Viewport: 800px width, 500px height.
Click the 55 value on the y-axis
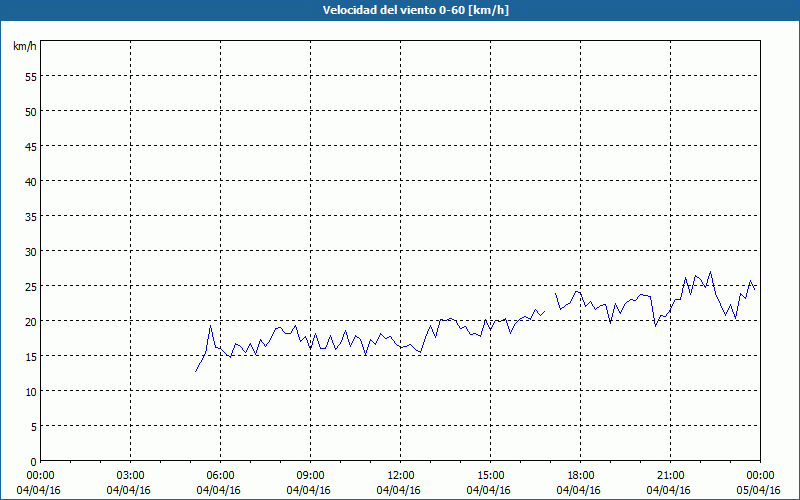pos(31,77)
